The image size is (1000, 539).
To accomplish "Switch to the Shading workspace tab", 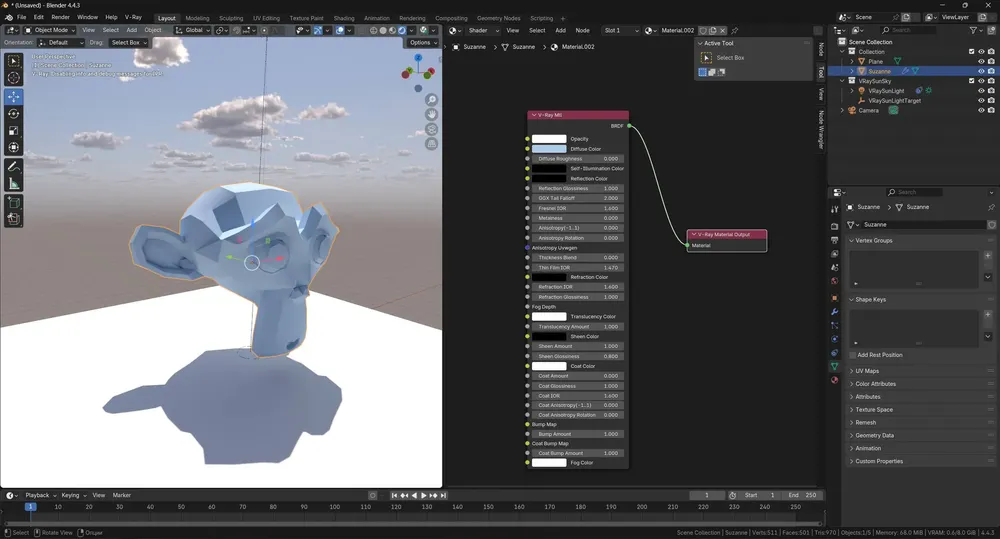I will tap(344, 18).
